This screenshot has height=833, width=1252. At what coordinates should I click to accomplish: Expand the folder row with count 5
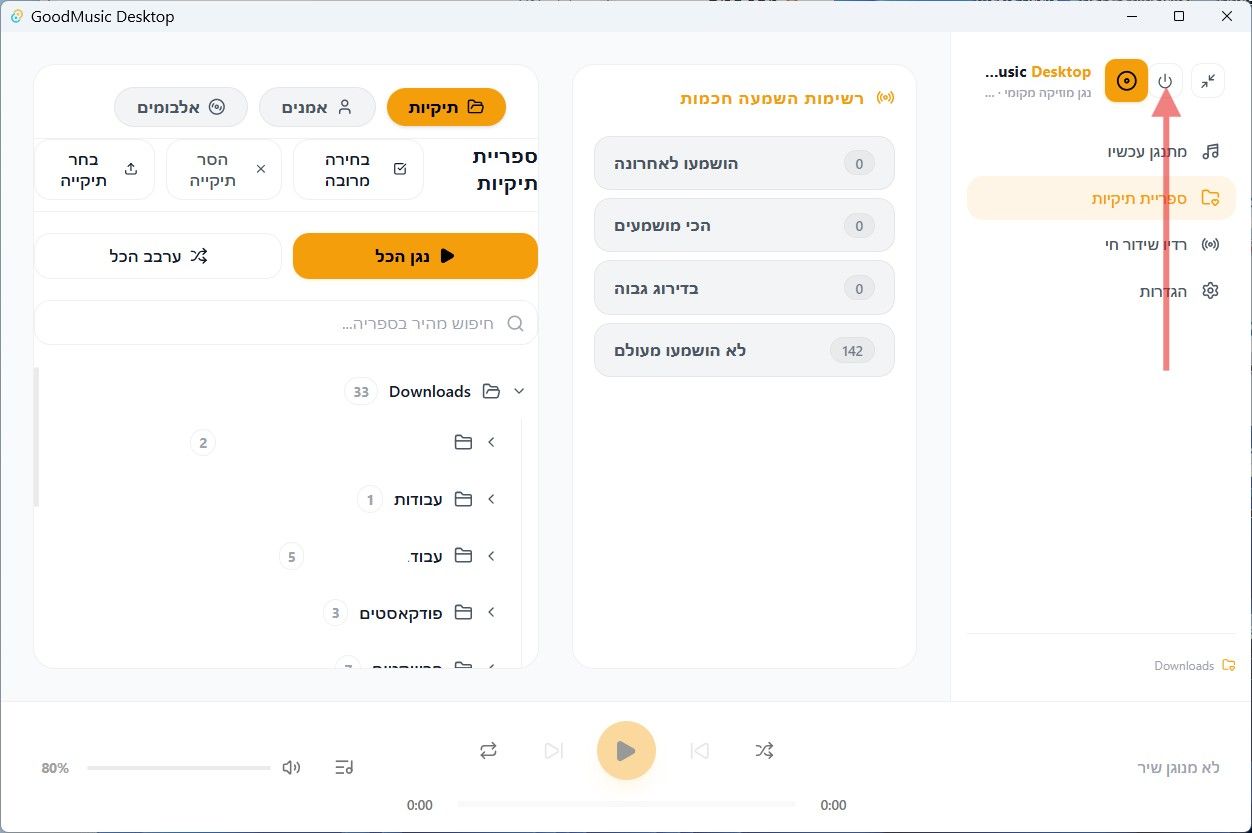491,556
